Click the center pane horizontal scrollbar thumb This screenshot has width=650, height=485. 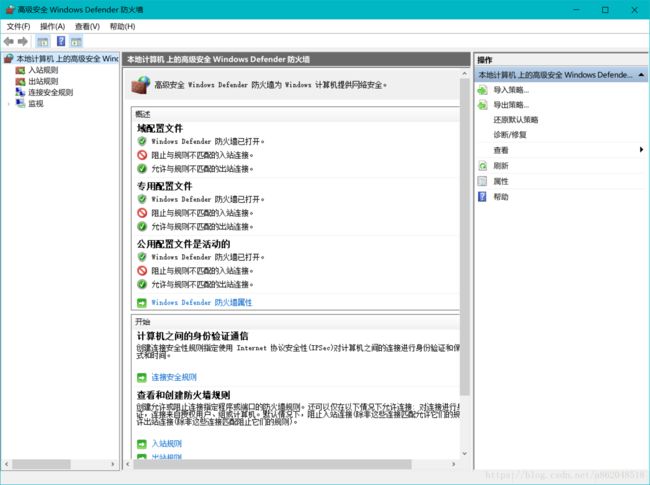(272, 464)
